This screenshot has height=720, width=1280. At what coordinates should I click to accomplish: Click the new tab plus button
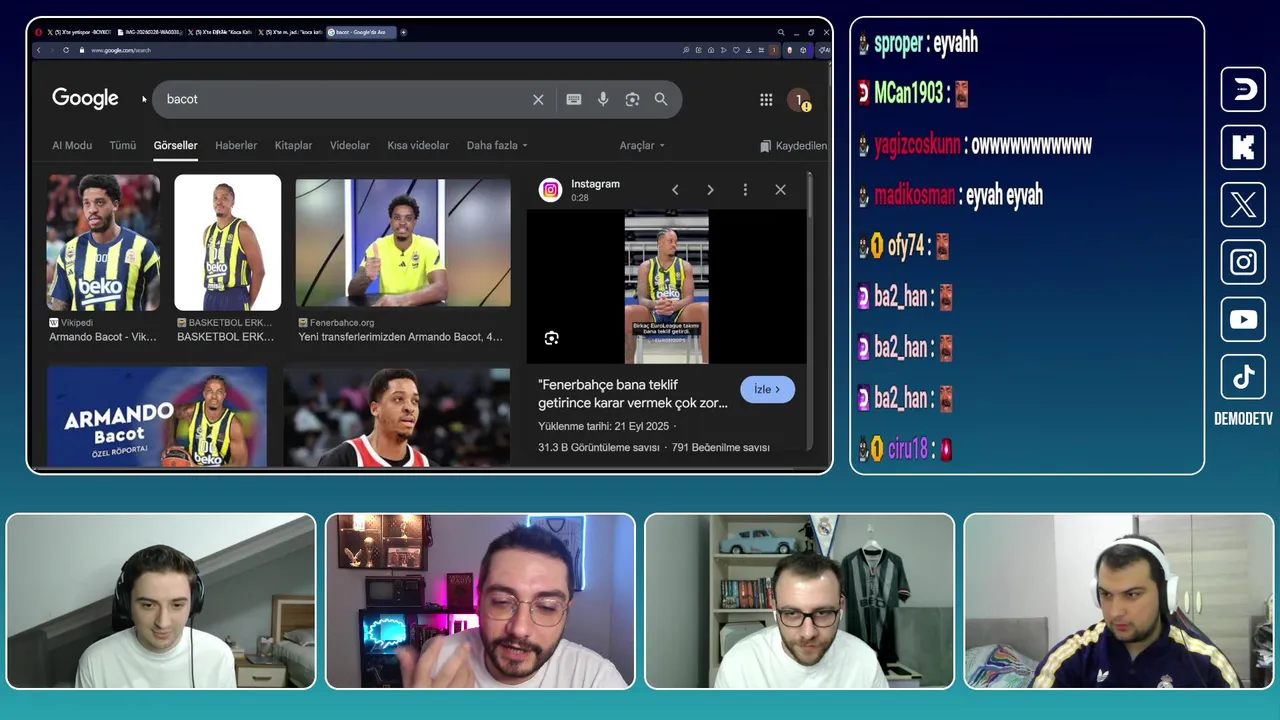tap(403, 32)
